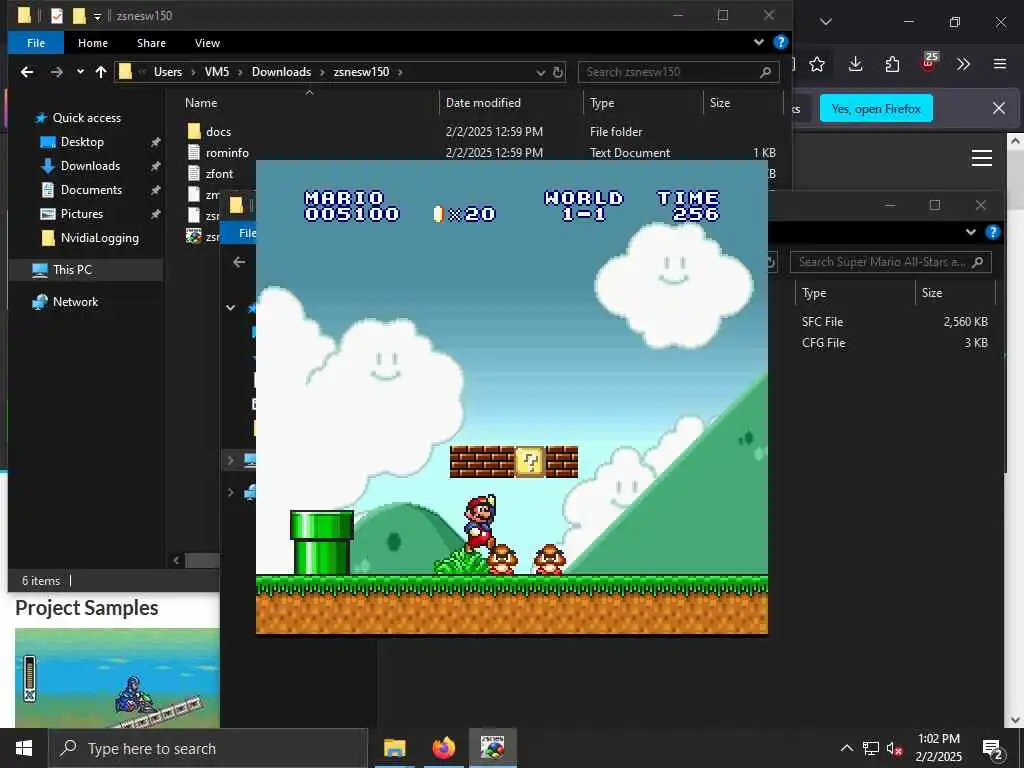Open NvidiaLogging folder in the sidebar
Image resolution: width=1024 pixels, height=768 pixels.
[99, 238]
